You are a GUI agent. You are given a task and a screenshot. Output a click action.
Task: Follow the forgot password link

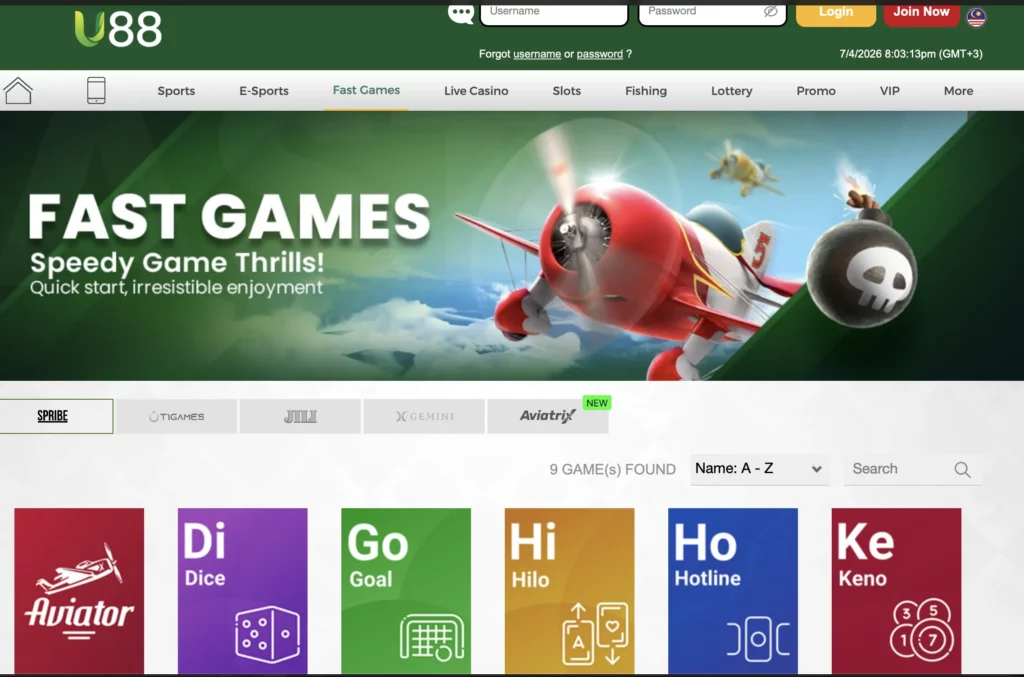600,54
